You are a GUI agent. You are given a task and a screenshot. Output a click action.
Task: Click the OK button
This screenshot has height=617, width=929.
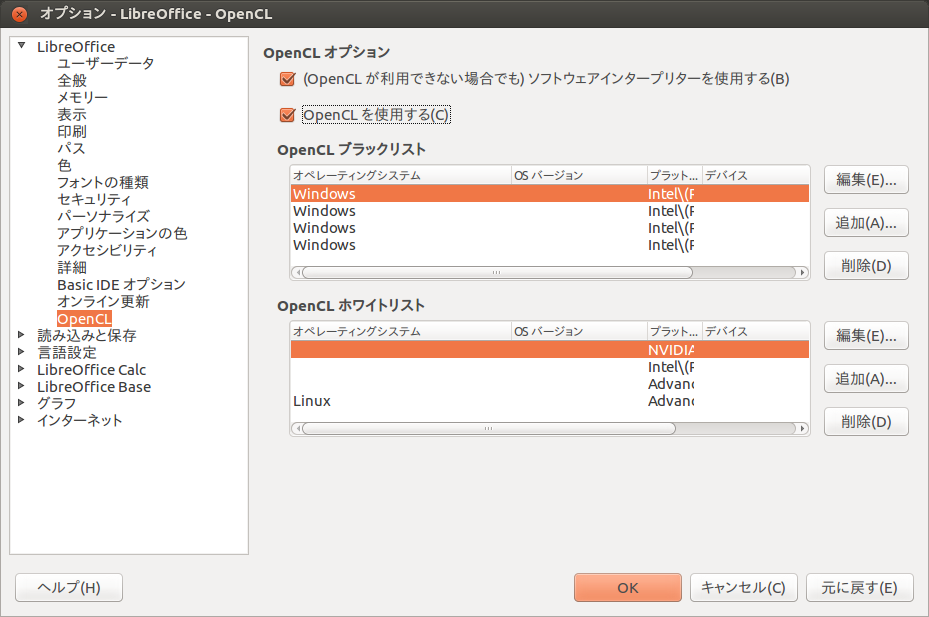click(x=627, y=588)
